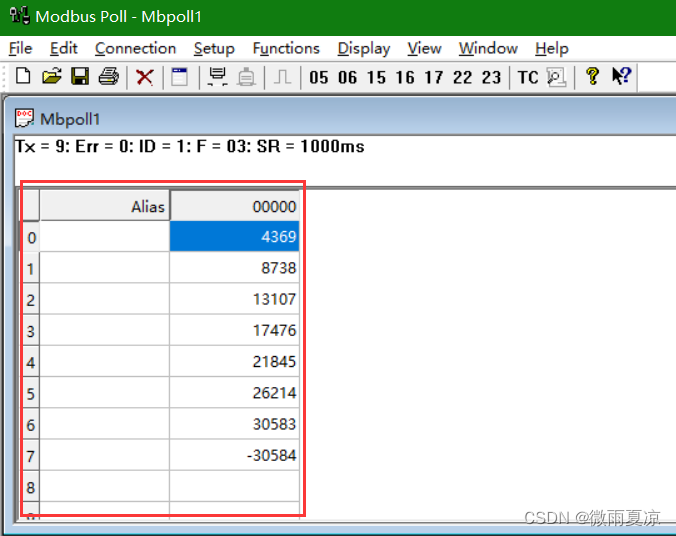The width and height of the screenshot is (676, 536).
Task: Click the Alias column header
Action: (x=105, y=206)
